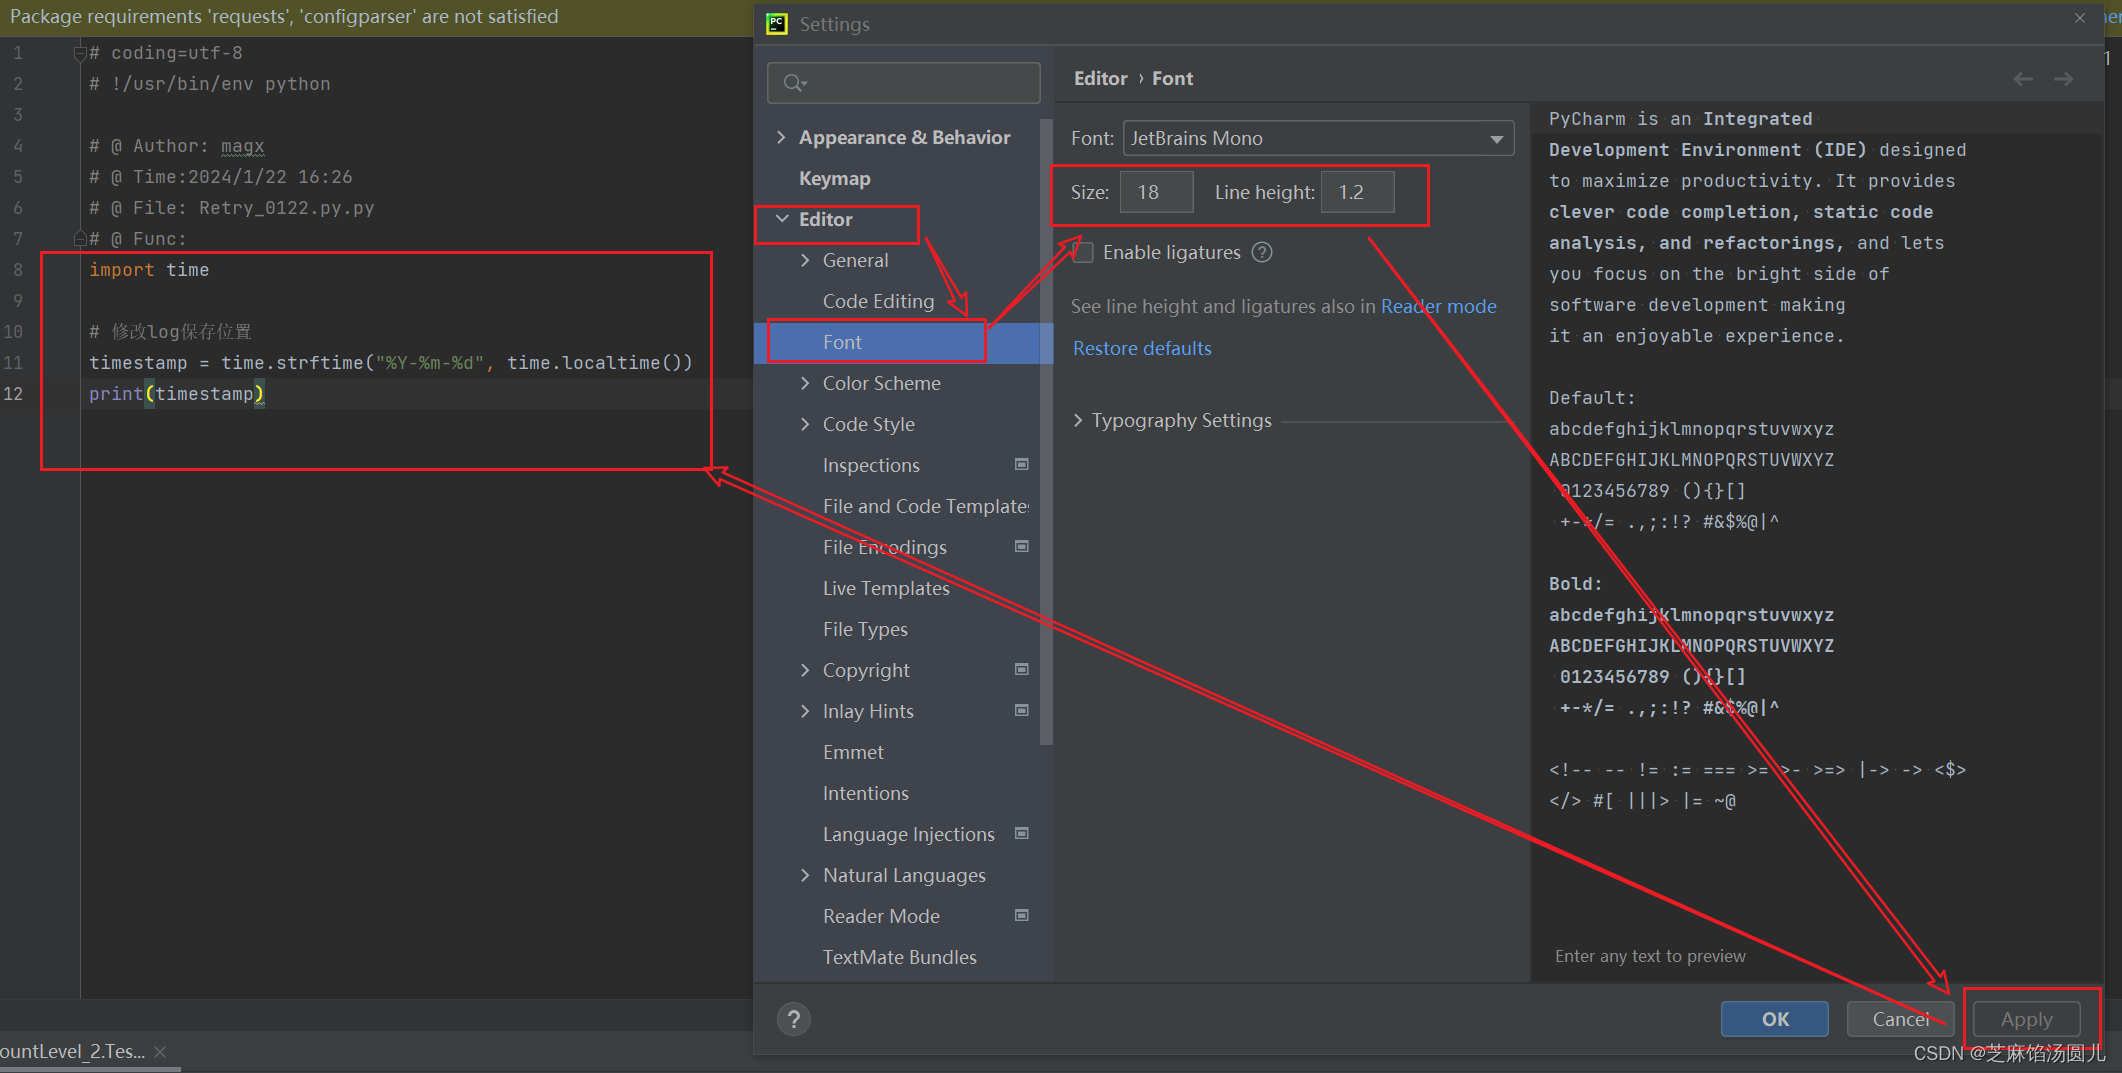This screenshot has height=1073, width=2122.
Task: Open TextMate Bundles settings page
Action: [x=899, y=957]
